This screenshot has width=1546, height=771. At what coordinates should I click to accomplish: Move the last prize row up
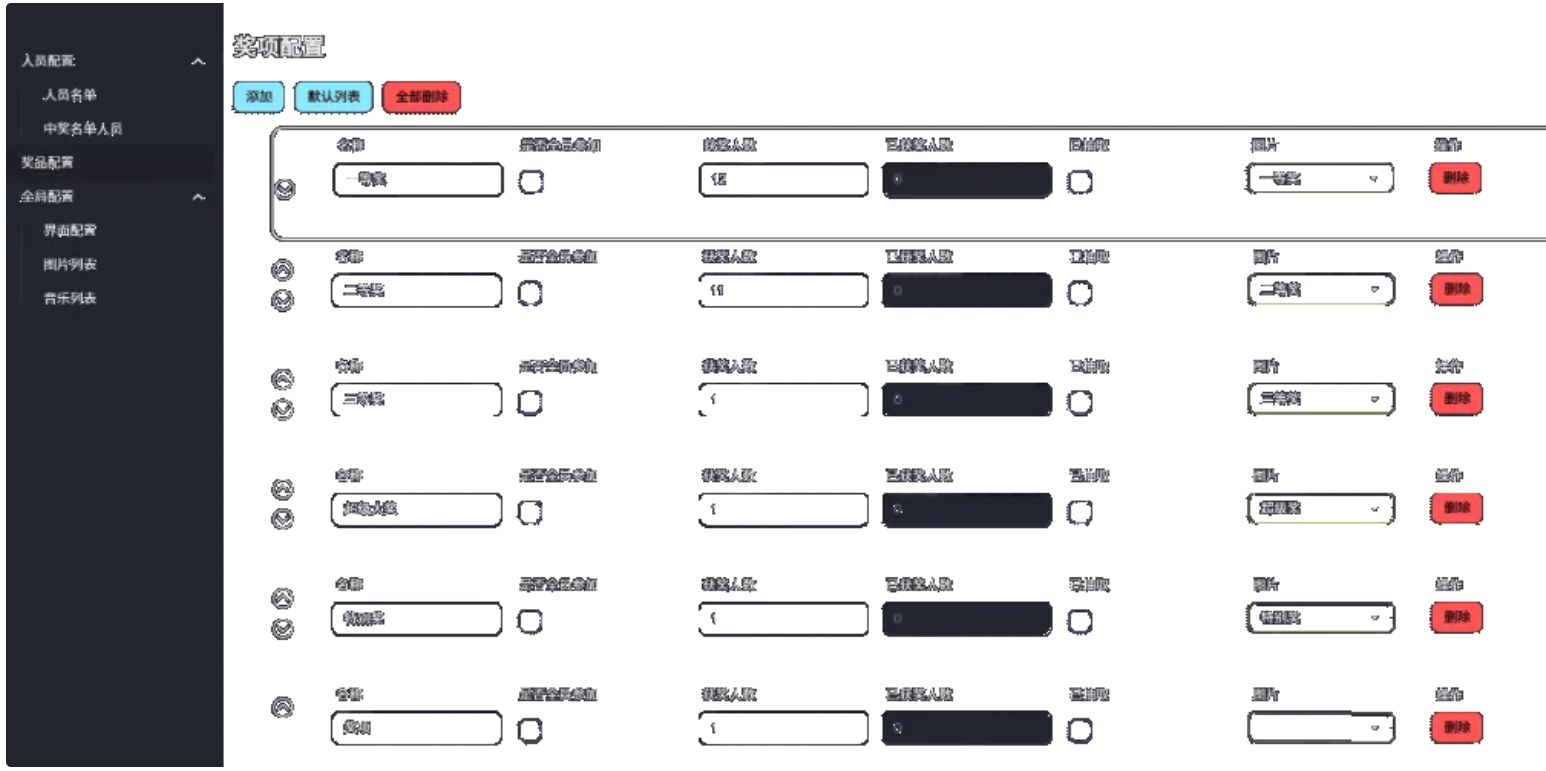coord(283,708)
